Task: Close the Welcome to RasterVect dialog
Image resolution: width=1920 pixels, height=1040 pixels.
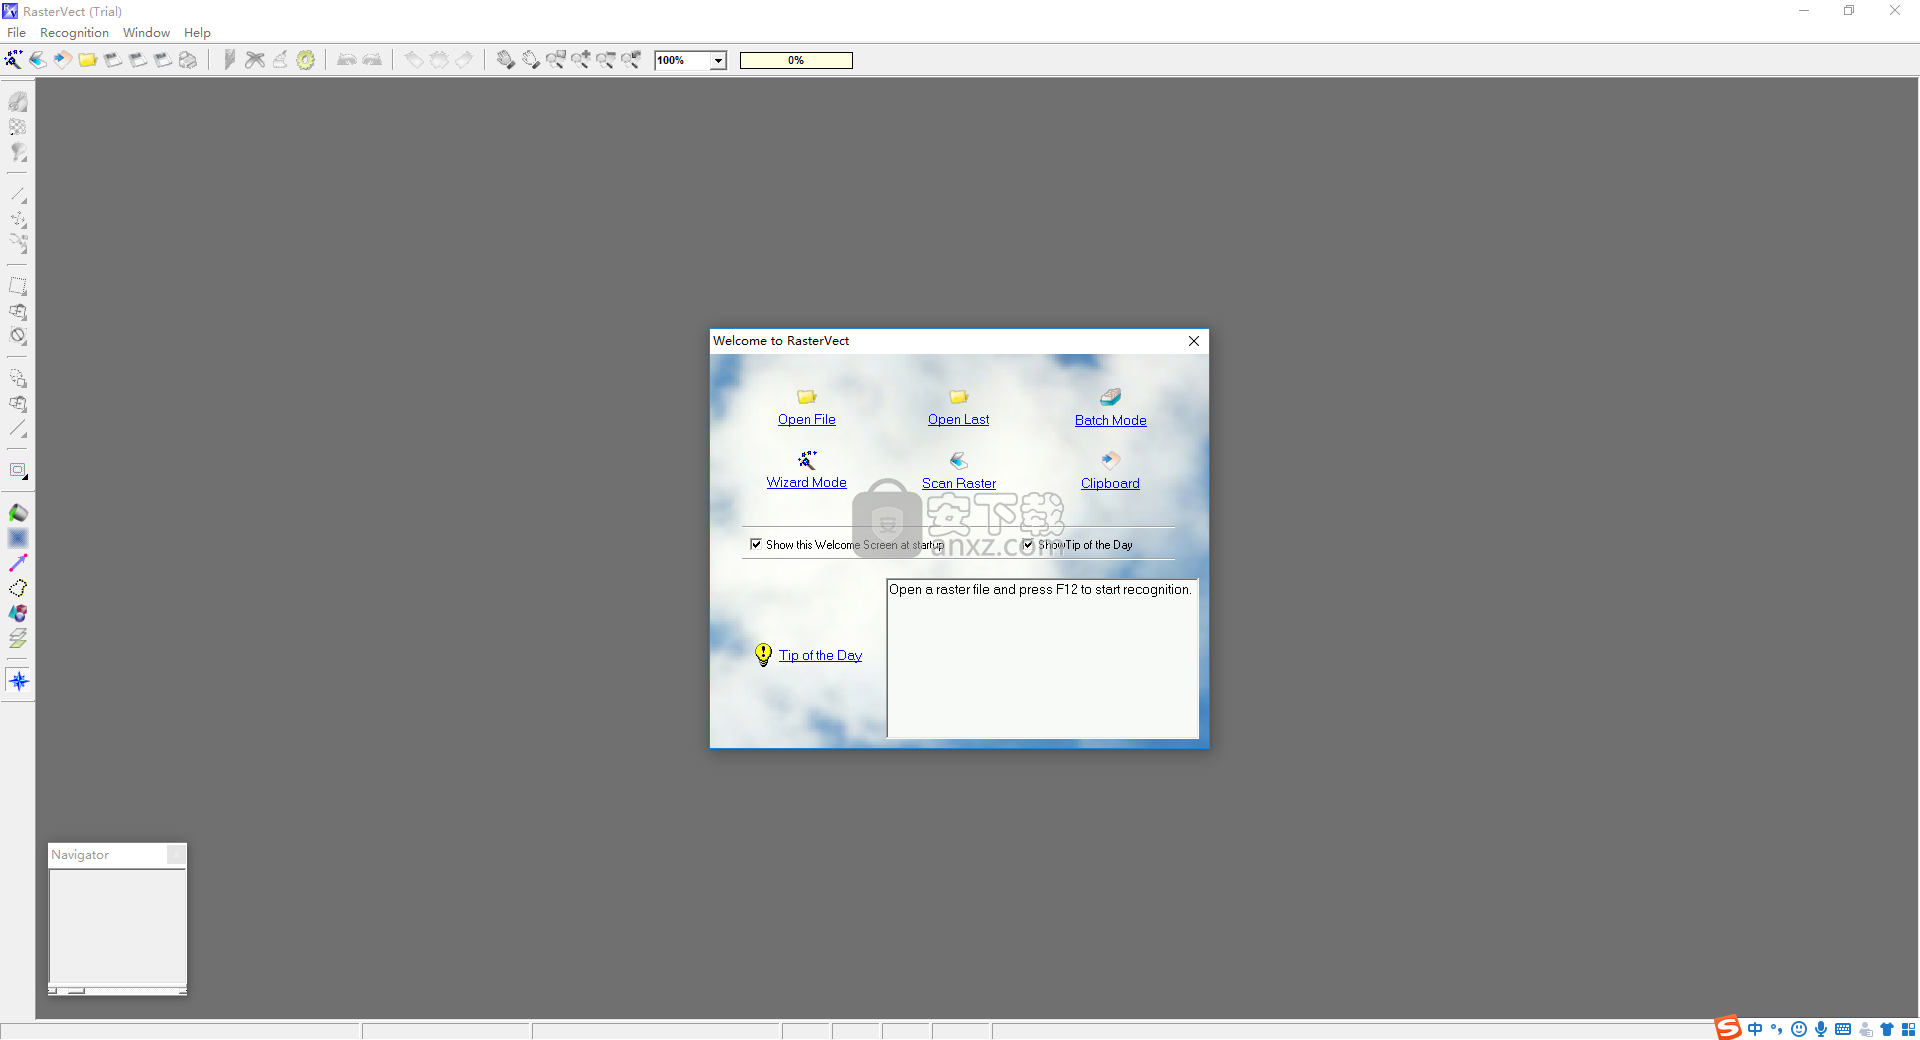Action: 1193,341
